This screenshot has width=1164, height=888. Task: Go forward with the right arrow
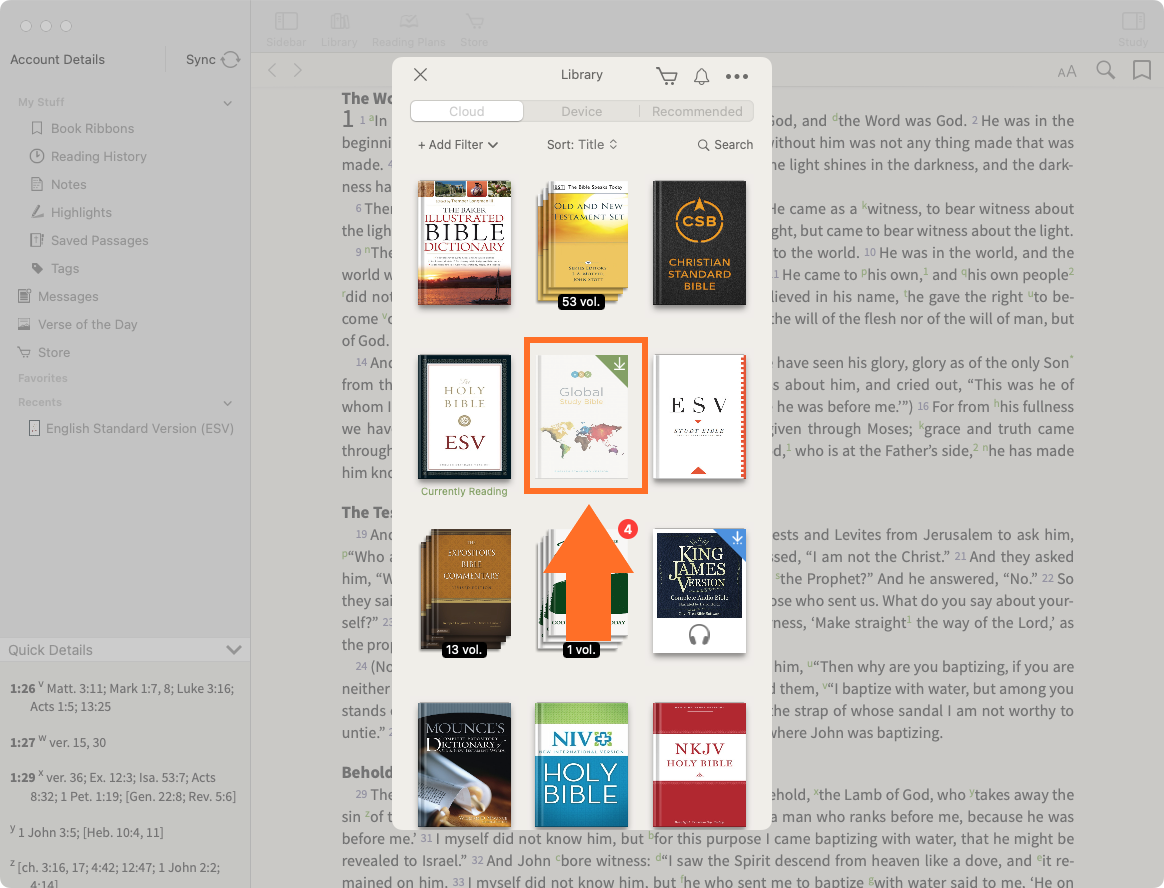pyautogui.click(x=298, y=71)
